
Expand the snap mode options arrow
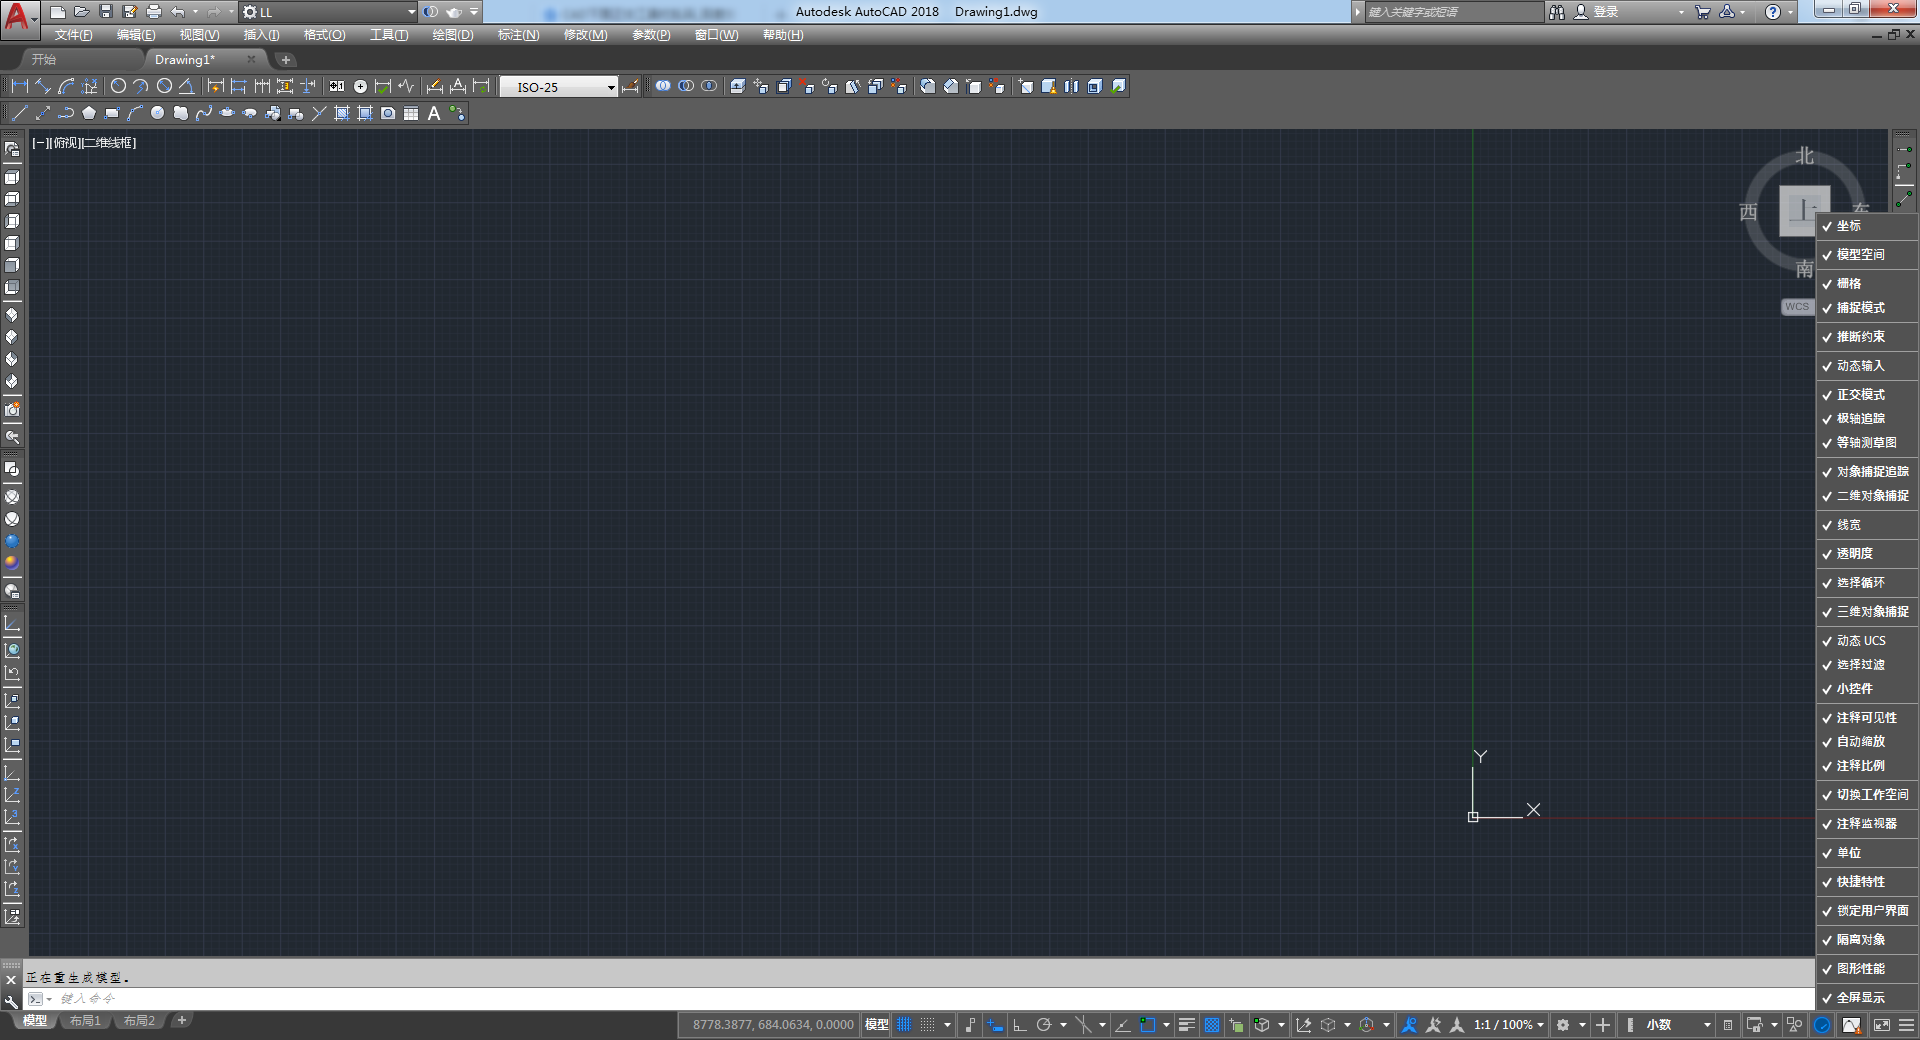[x=947, y=1025]
